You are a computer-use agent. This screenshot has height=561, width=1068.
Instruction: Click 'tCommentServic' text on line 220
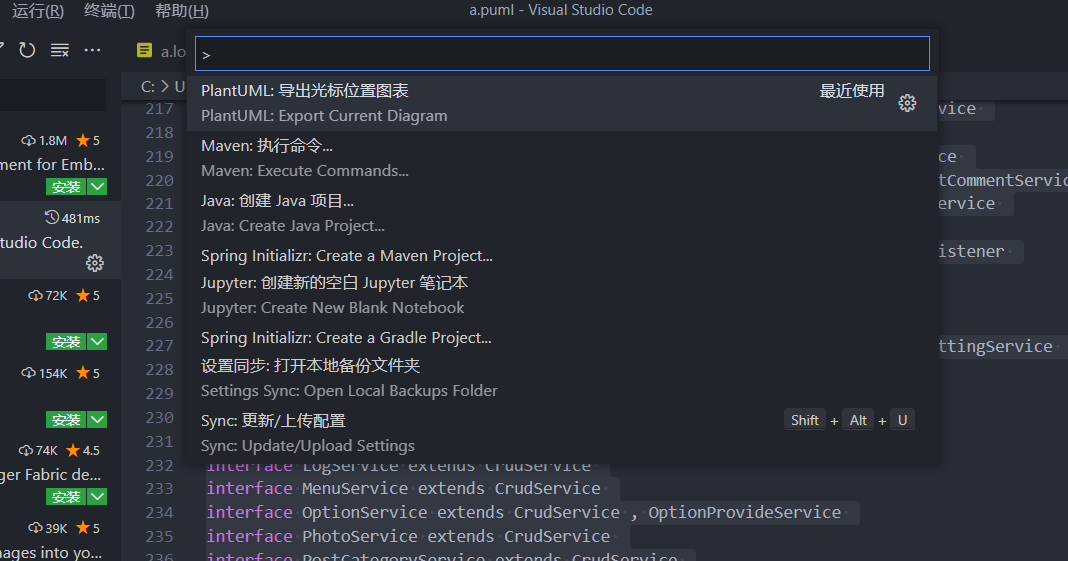tap(1003, 180)
